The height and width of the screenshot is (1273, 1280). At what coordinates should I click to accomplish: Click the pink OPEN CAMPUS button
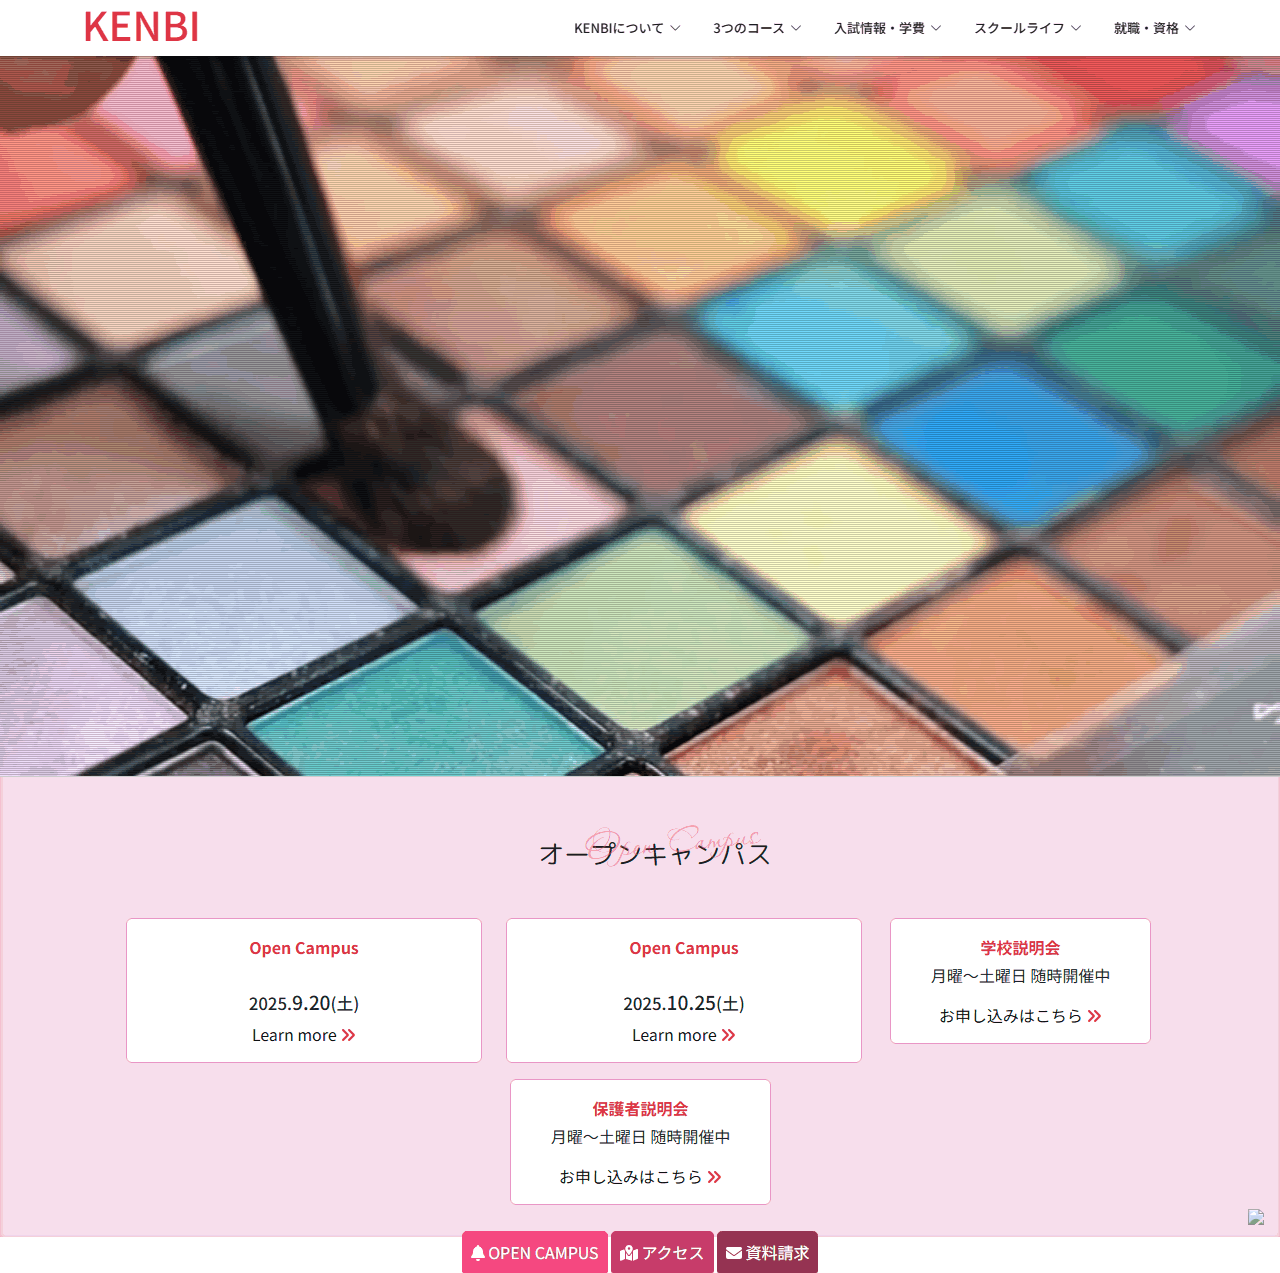[535, 1252]
